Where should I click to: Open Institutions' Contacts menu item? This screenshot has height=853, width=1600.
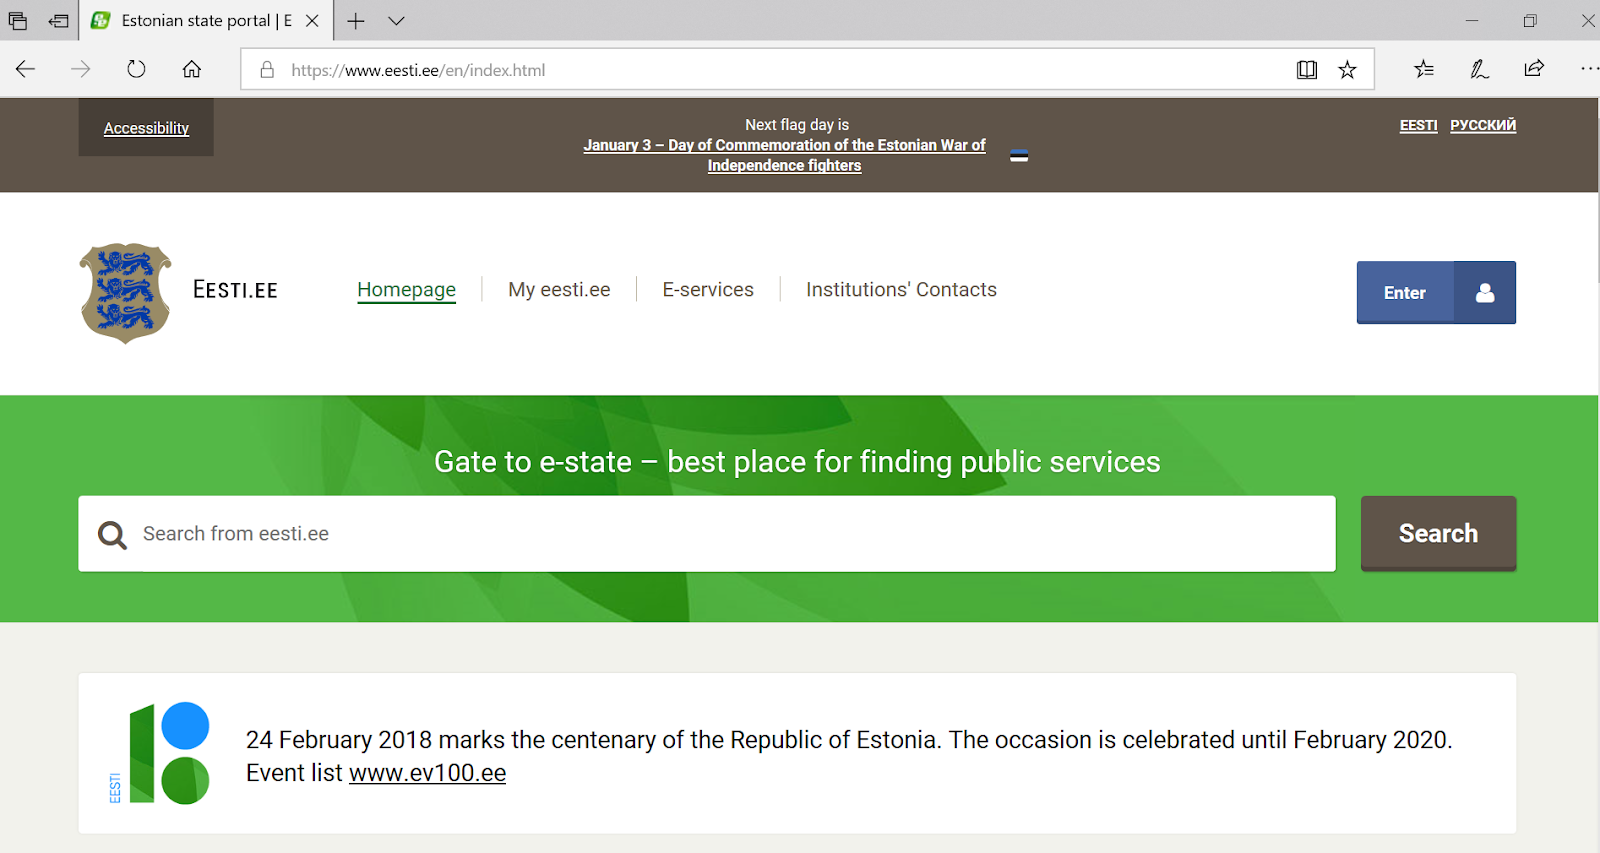click(x=901, y=289)
